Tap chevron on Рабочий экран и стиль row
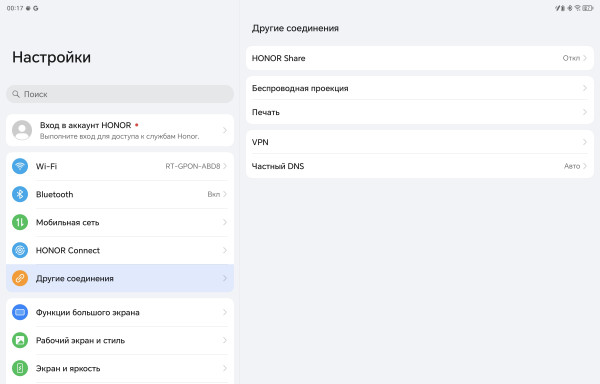Screen dimensions: 600x384 click(x=225, y=340)
